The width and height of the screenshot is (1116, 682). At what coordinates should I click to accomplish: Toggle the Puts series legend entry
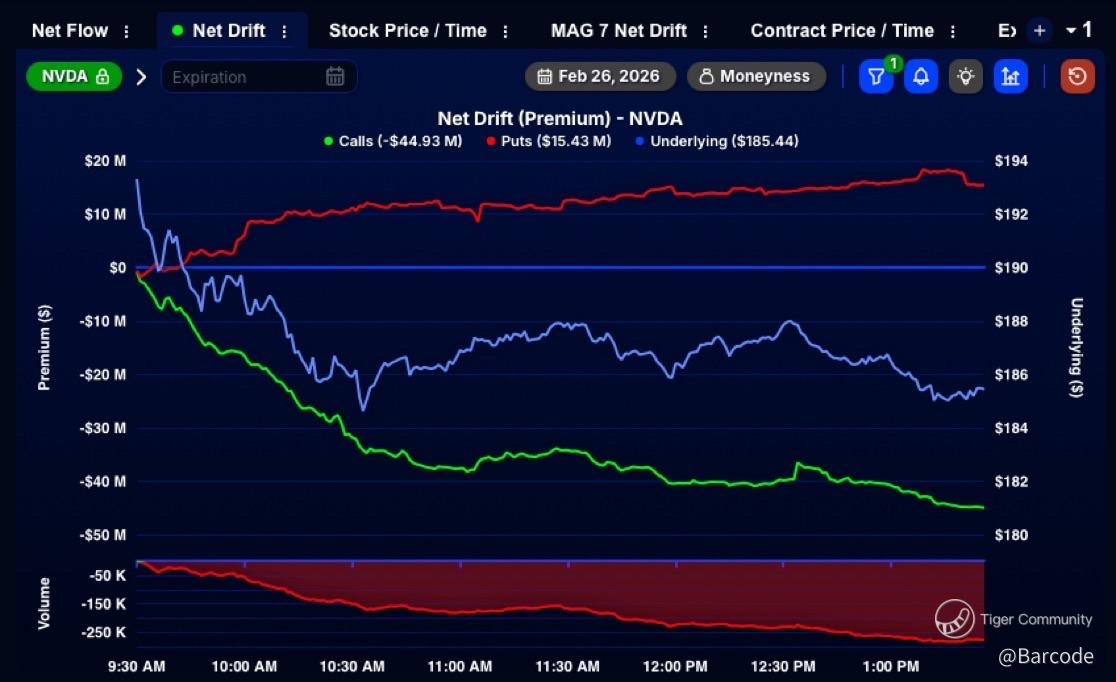[x=549, y=141]
